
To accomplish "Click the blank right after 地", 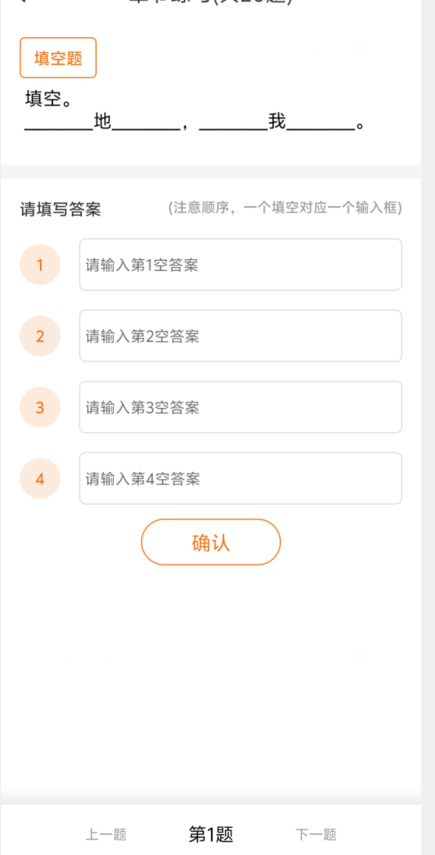I will [146, 124].
